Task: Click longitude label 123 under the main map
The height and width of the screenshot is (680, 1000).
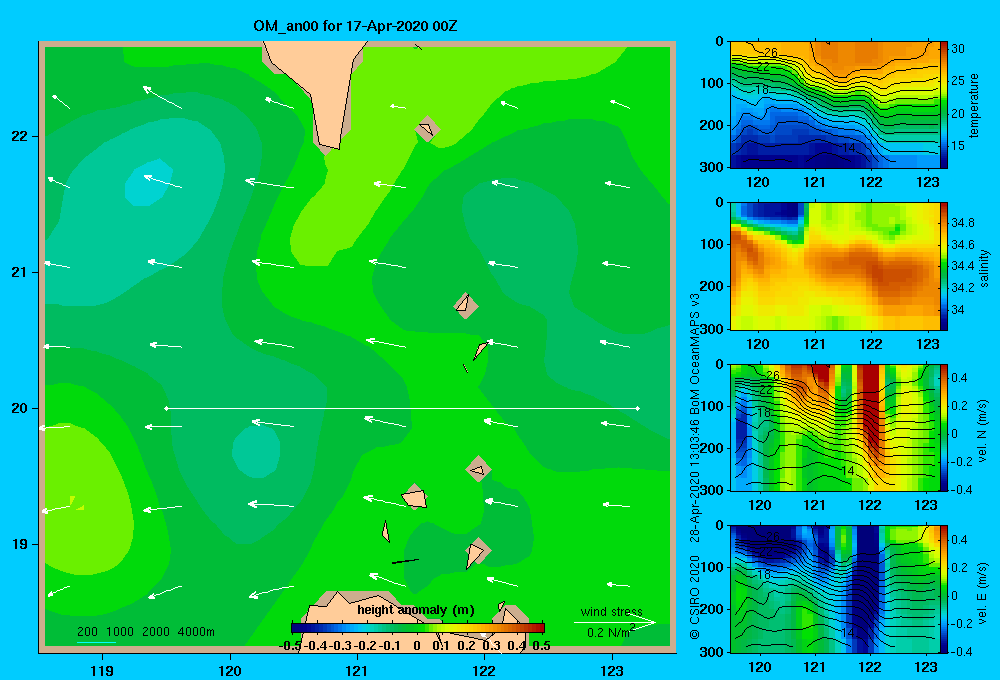Action: 612,670
